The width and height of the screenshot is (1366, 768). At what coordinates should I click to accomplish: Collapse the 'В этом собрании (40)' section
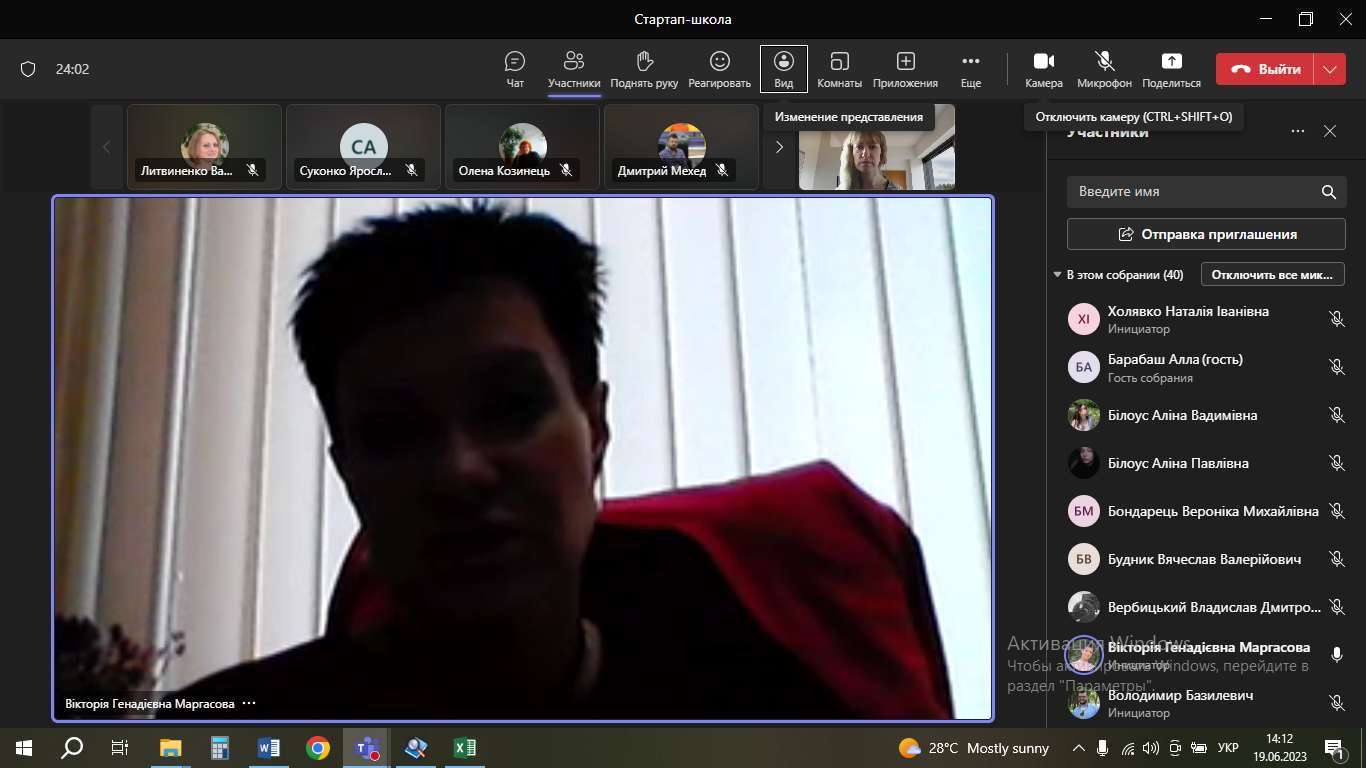coord(1058,275)
